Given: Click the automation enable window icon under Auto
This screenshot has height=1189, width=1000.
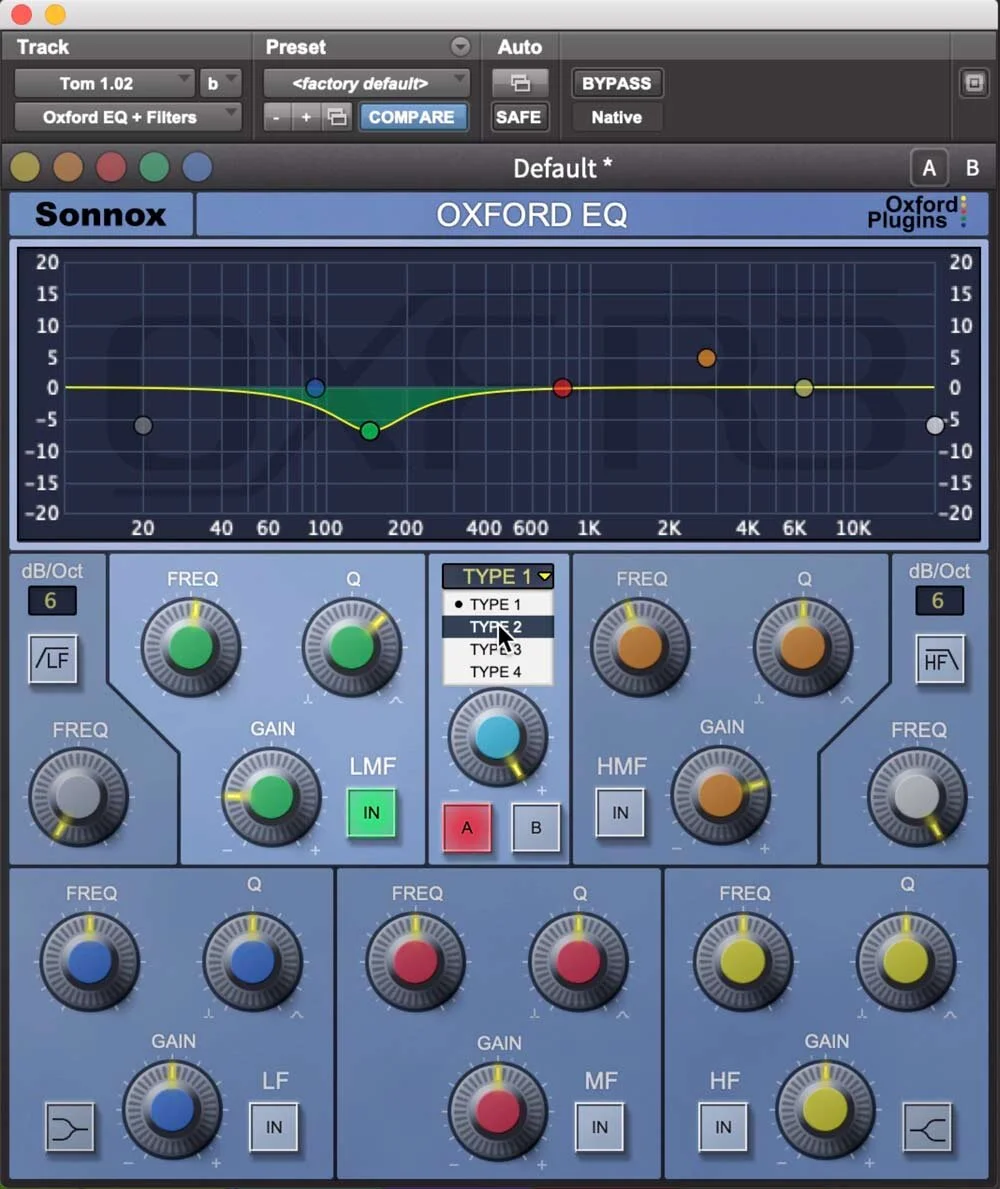Looking at the screenshot, I should click(x=519, y=83).
